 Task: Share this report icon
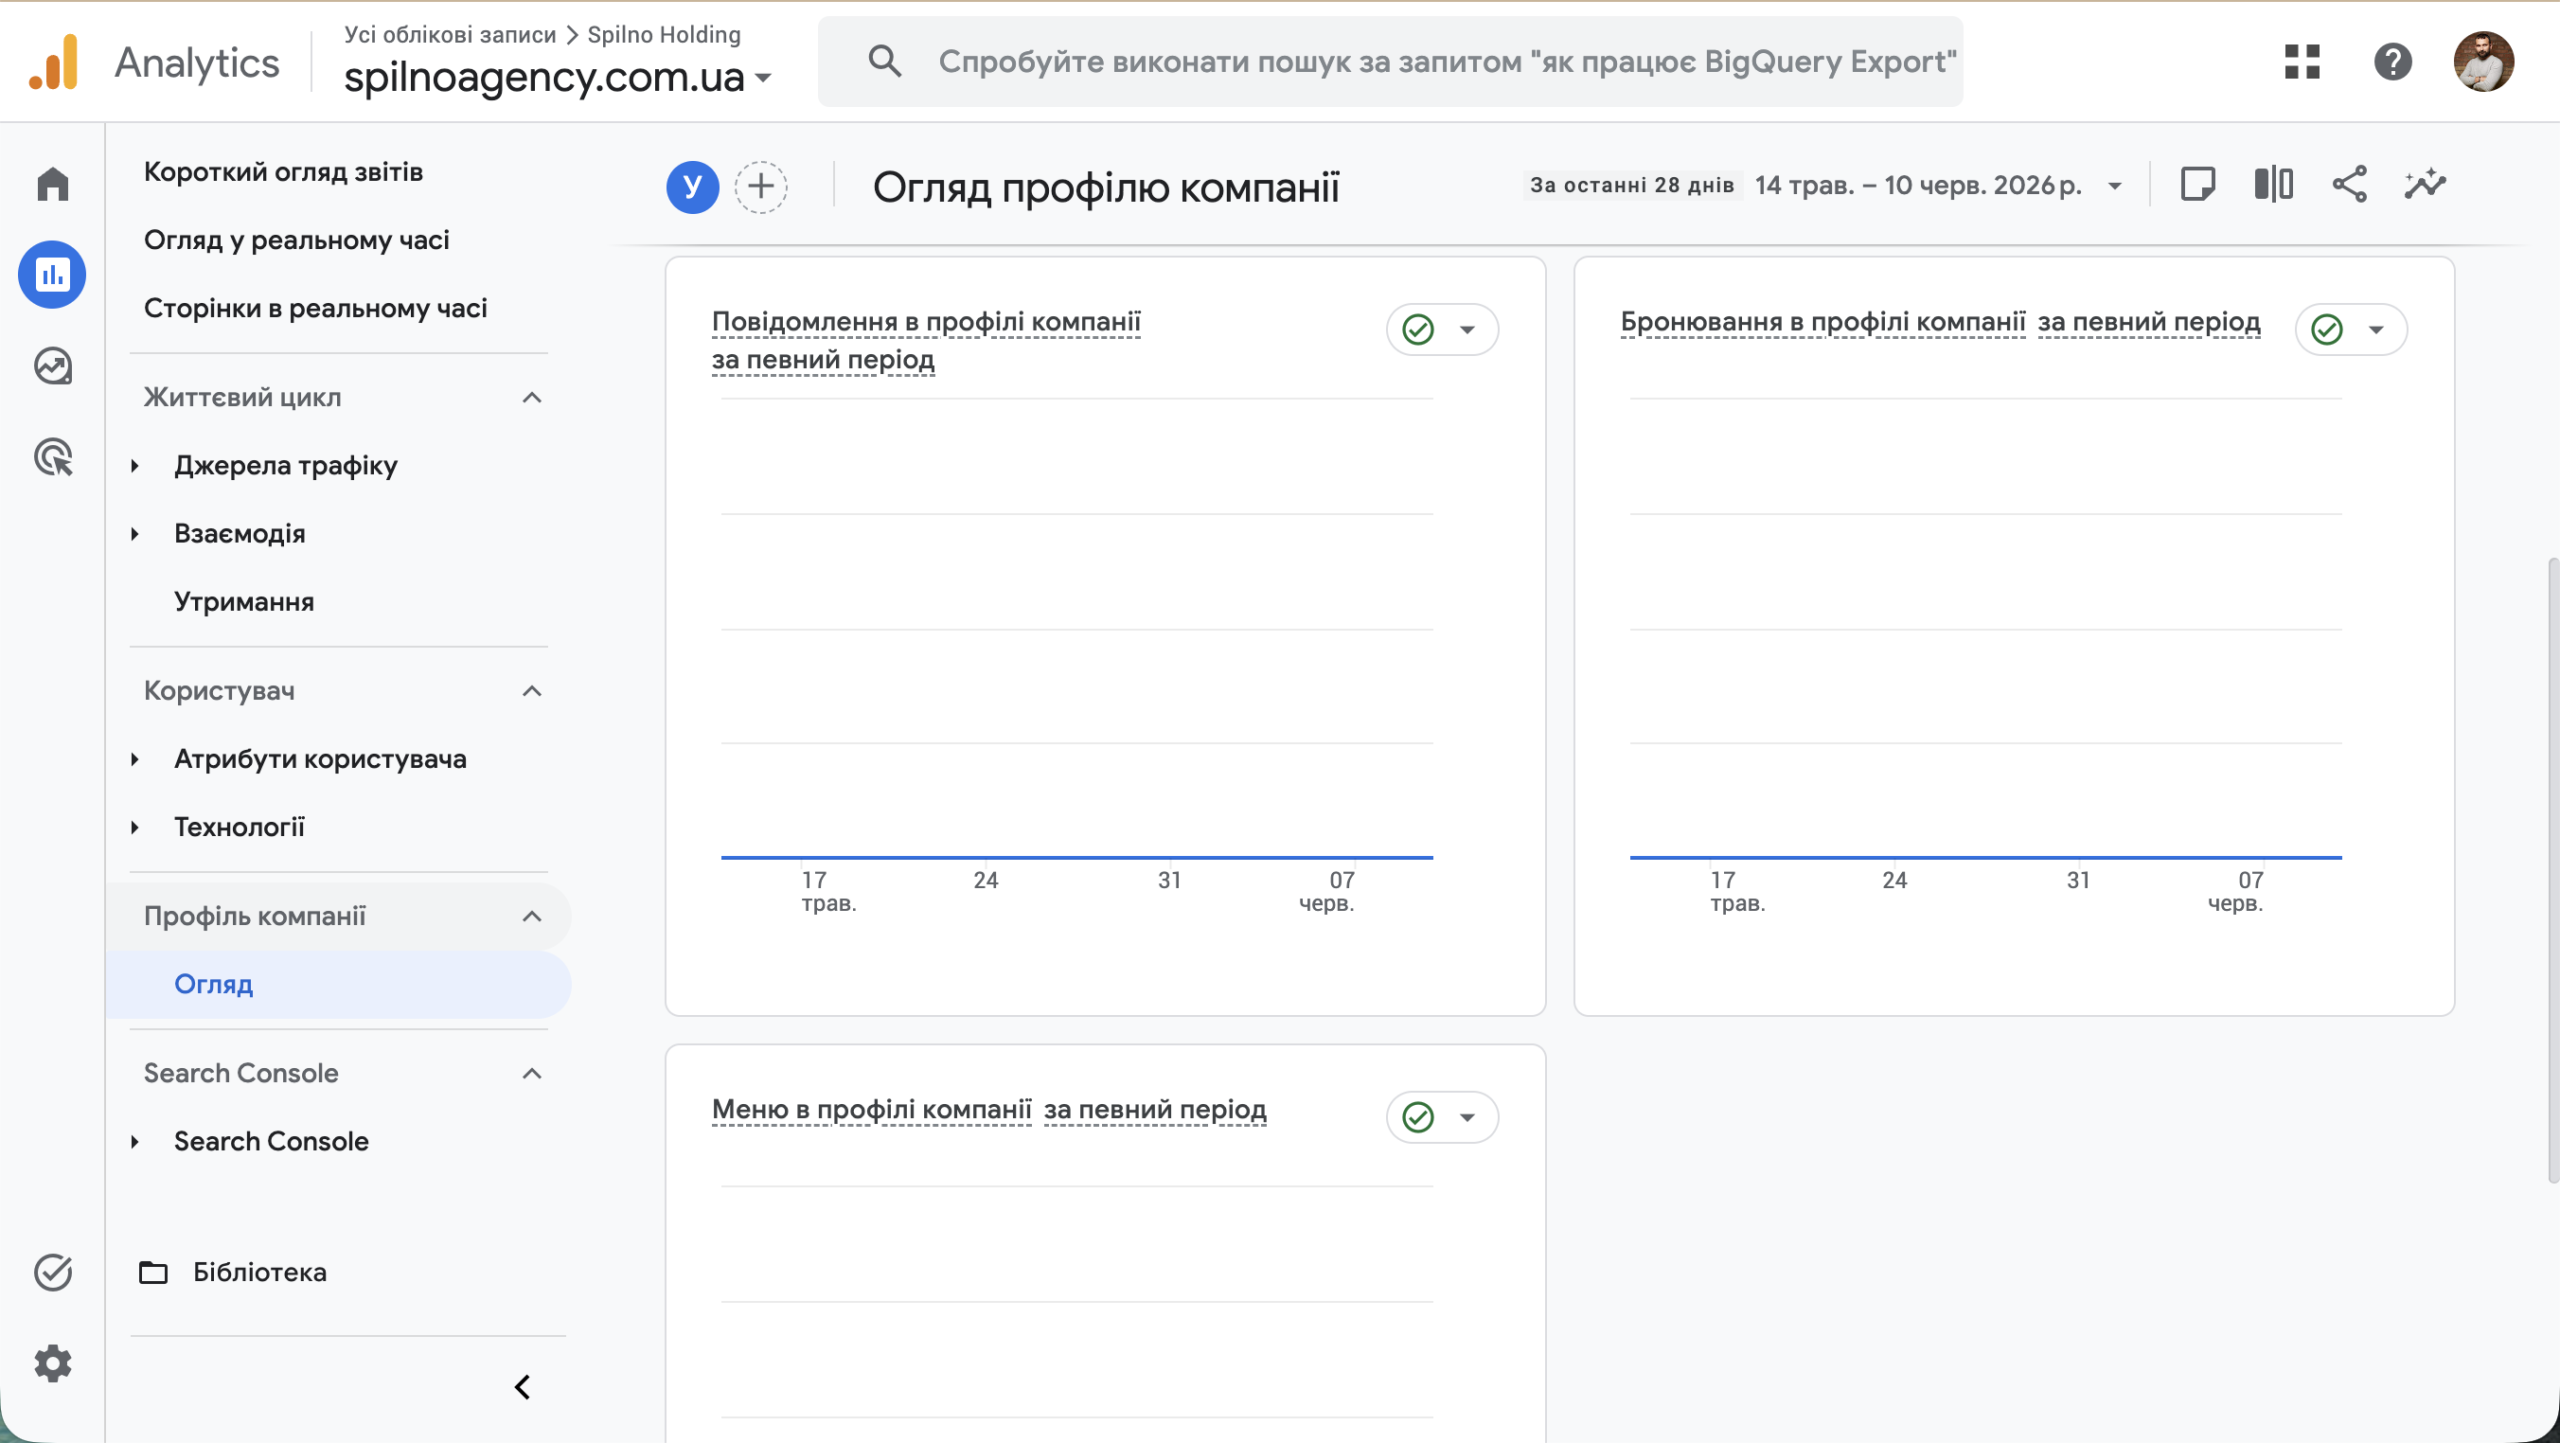coord(2349,185)
